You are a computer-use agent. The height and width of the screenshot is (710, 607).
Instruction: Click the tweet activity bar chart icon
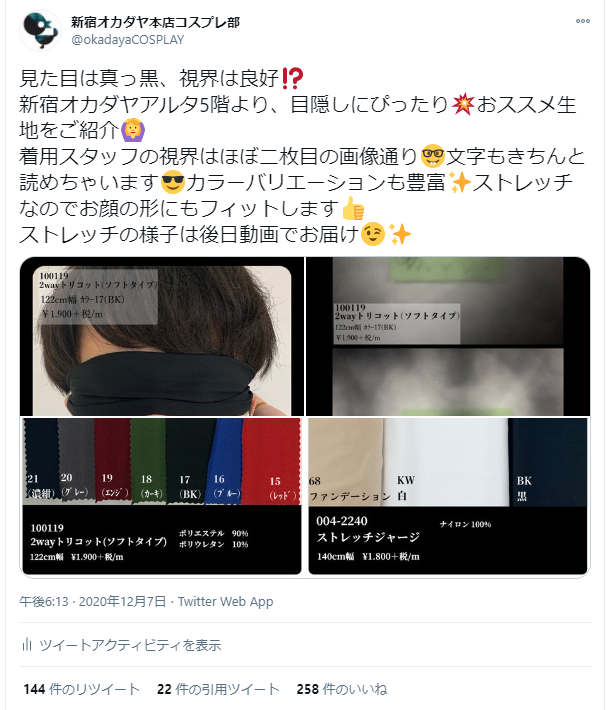click(x=26, y=644)
